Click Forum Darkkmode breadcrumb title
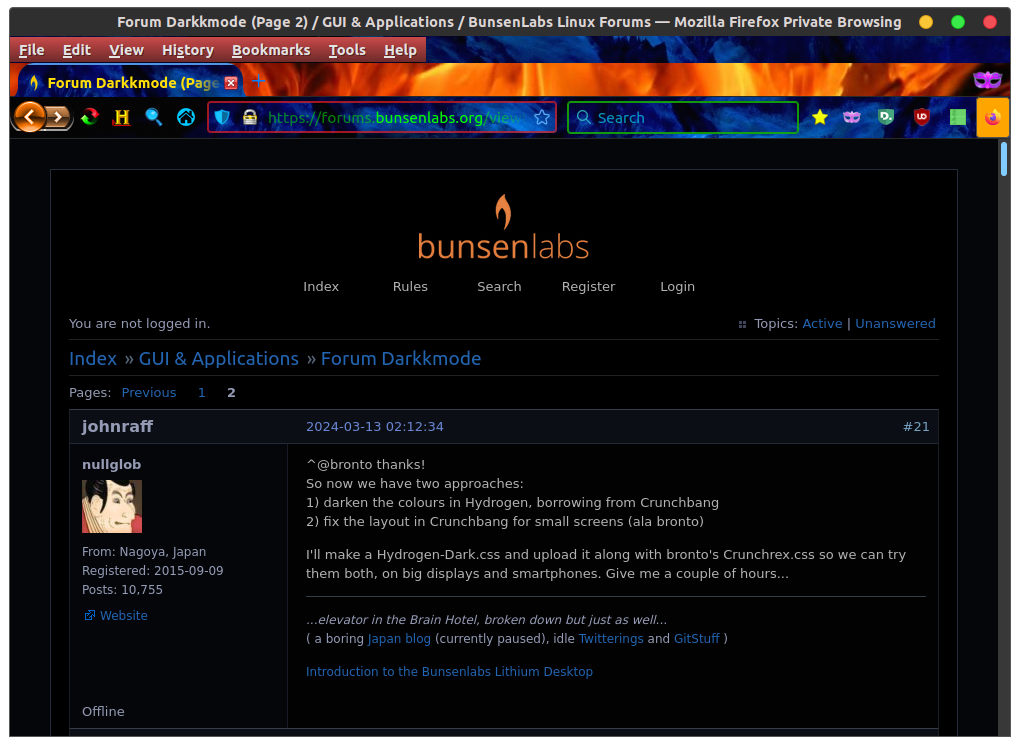The image size is (1020, 746). tap(401, 359)
